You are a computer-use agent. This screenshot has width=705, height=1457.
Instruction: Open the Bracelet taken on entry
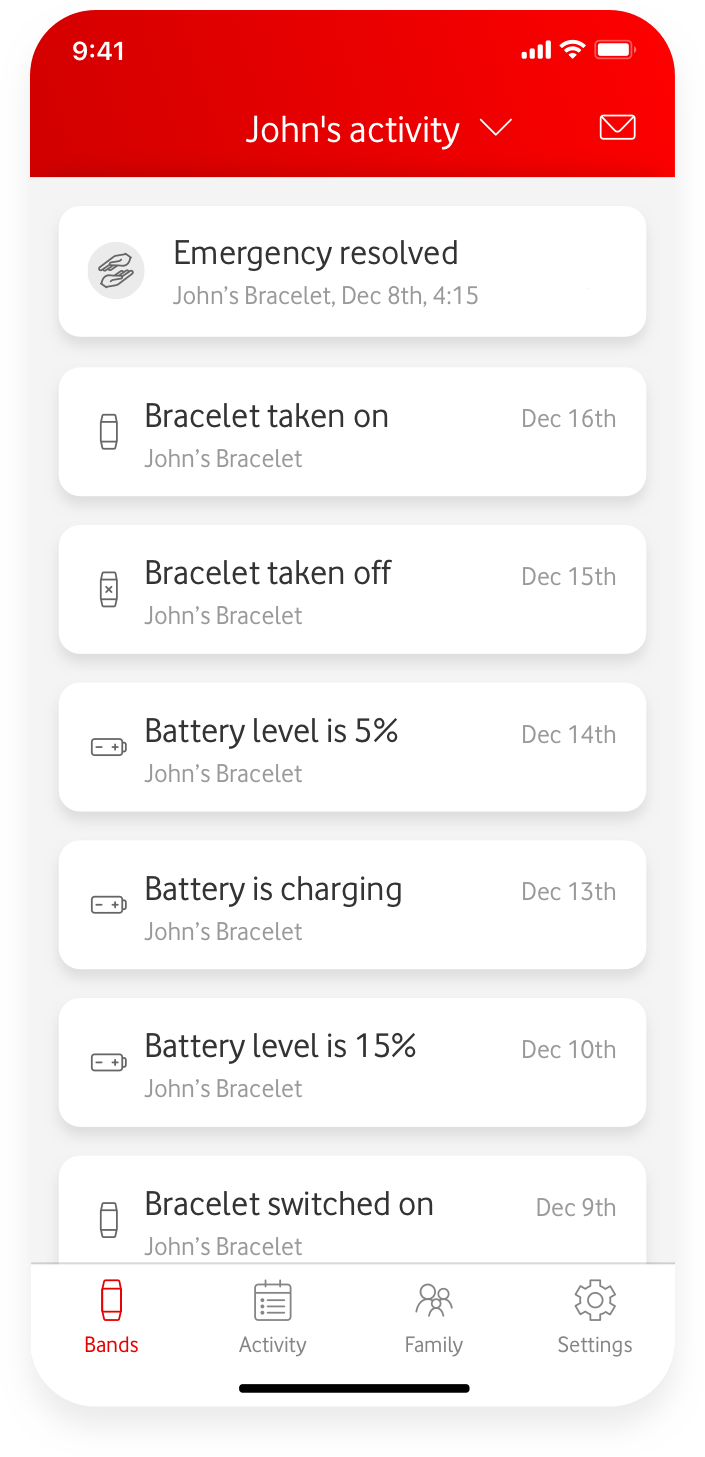(x=352, y=431)
